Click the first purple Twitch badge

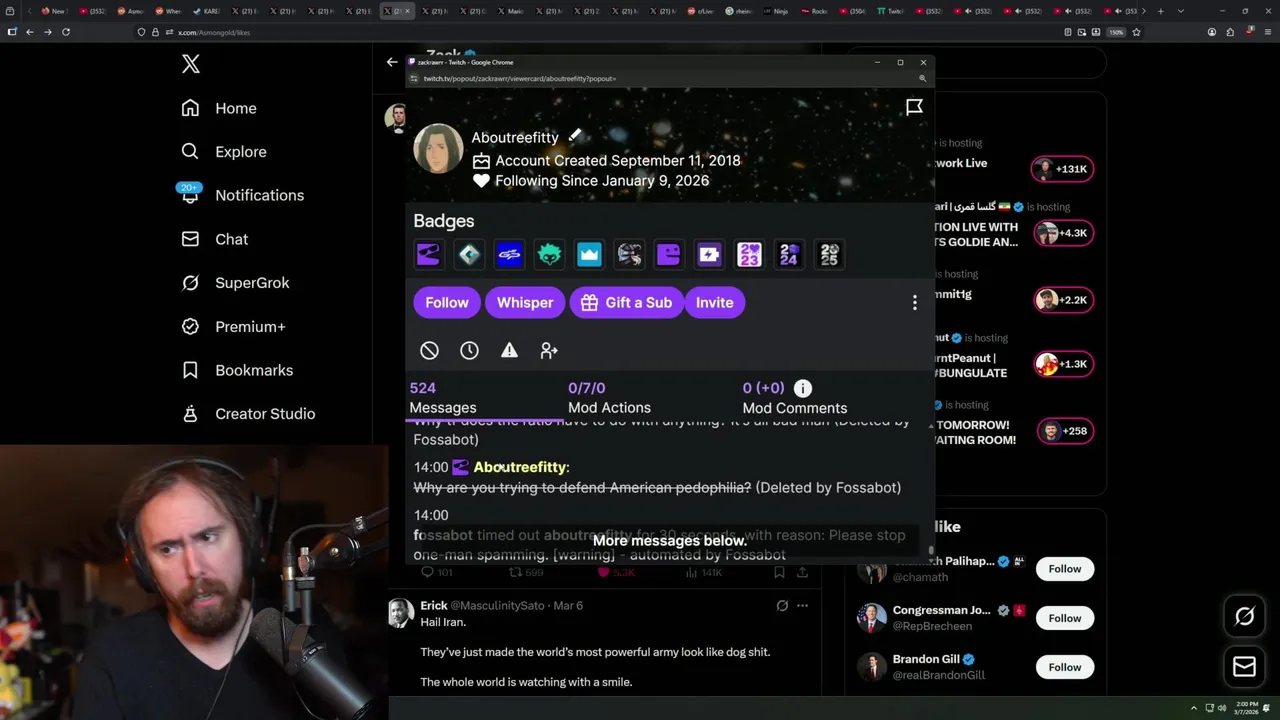click(429, 255)
